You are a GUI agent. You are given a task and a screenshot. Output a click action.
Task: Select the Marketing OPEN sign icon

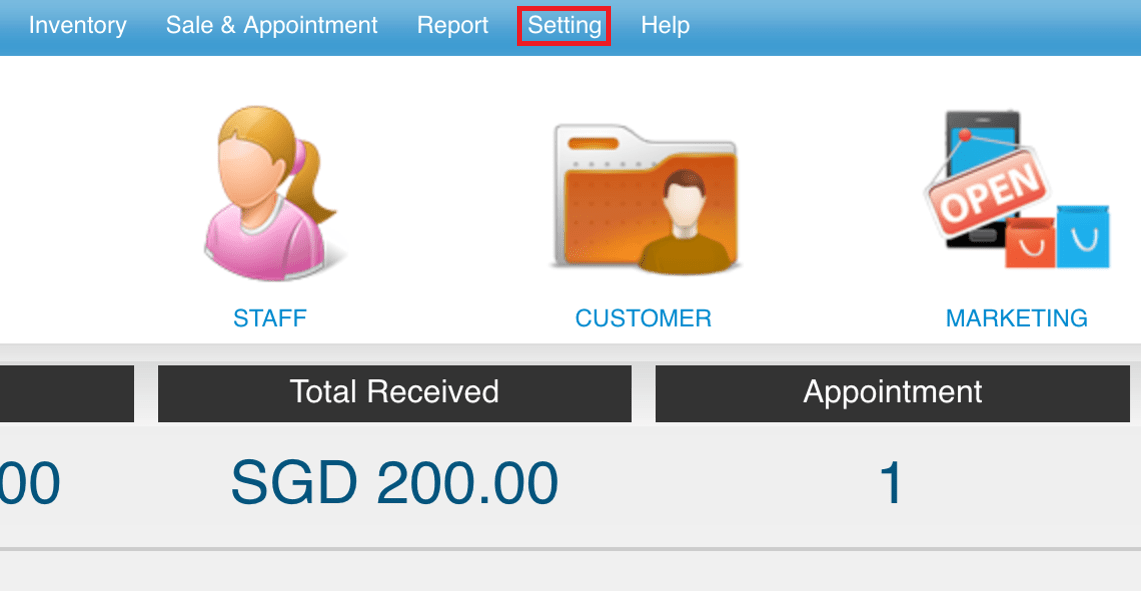tap(1017, 189)
